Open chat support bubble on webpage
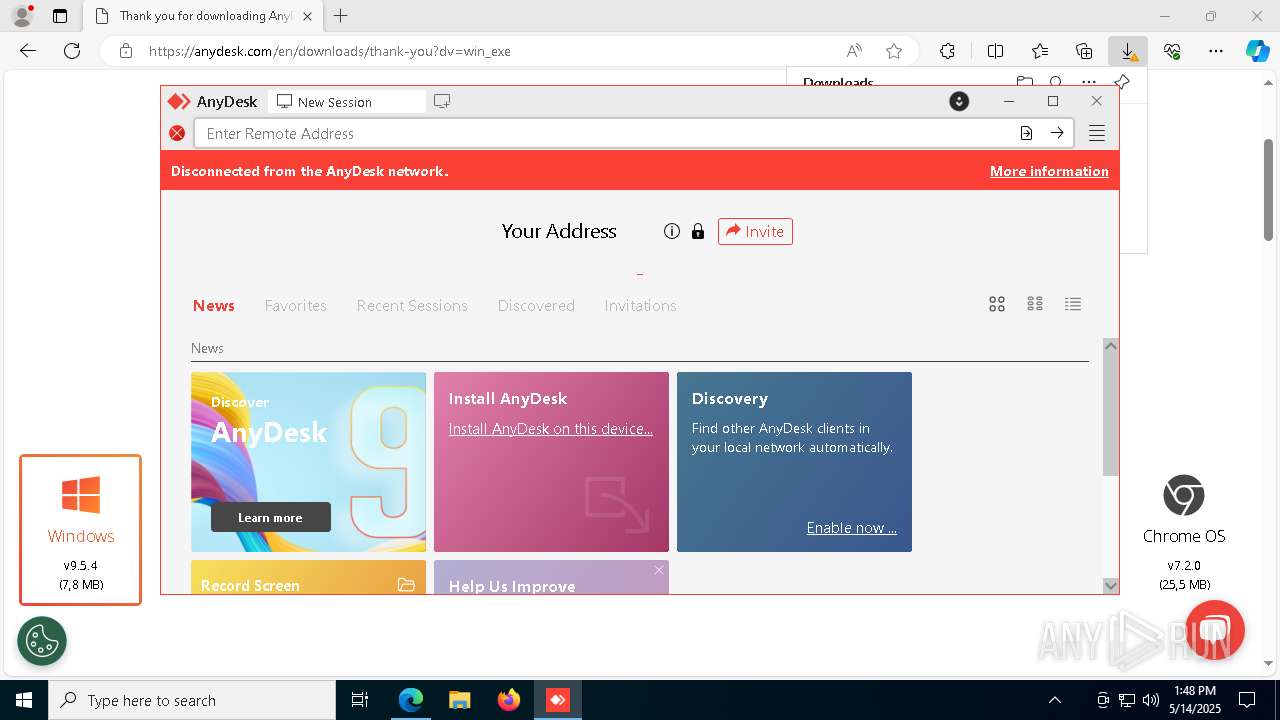 pos(1215,630)
